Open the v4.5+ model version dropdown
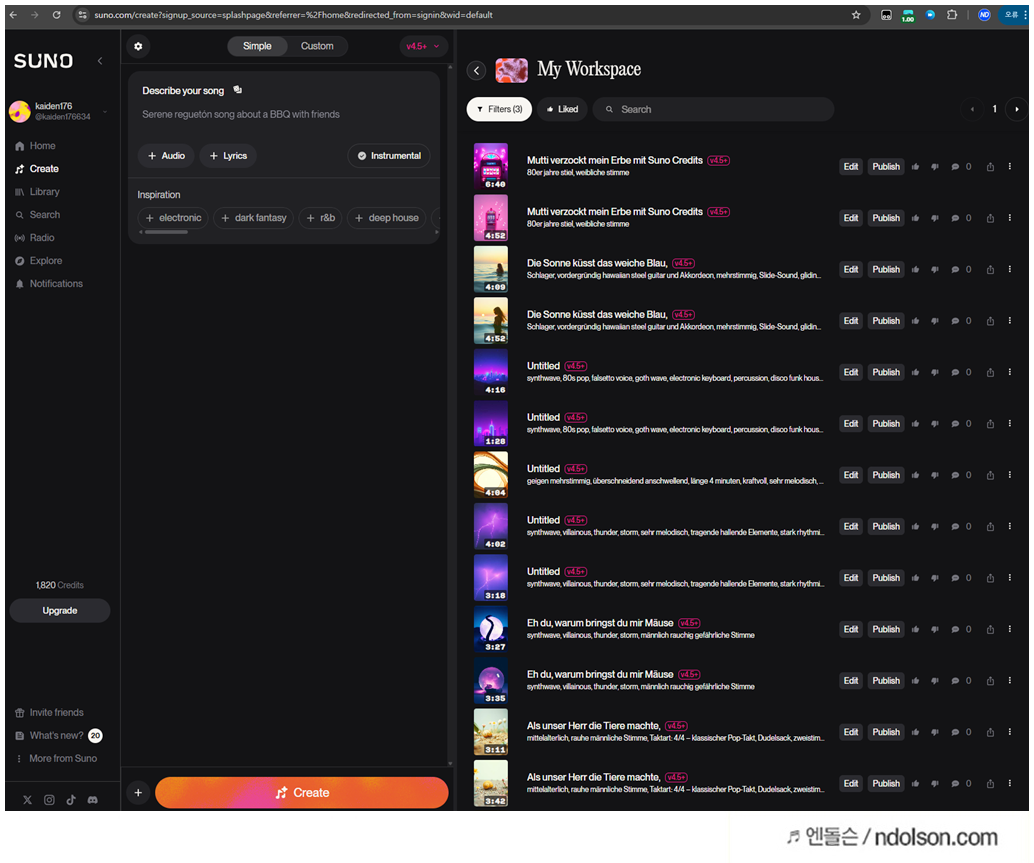Screen dimensions: 1034x863 click(x=423, y=46)
